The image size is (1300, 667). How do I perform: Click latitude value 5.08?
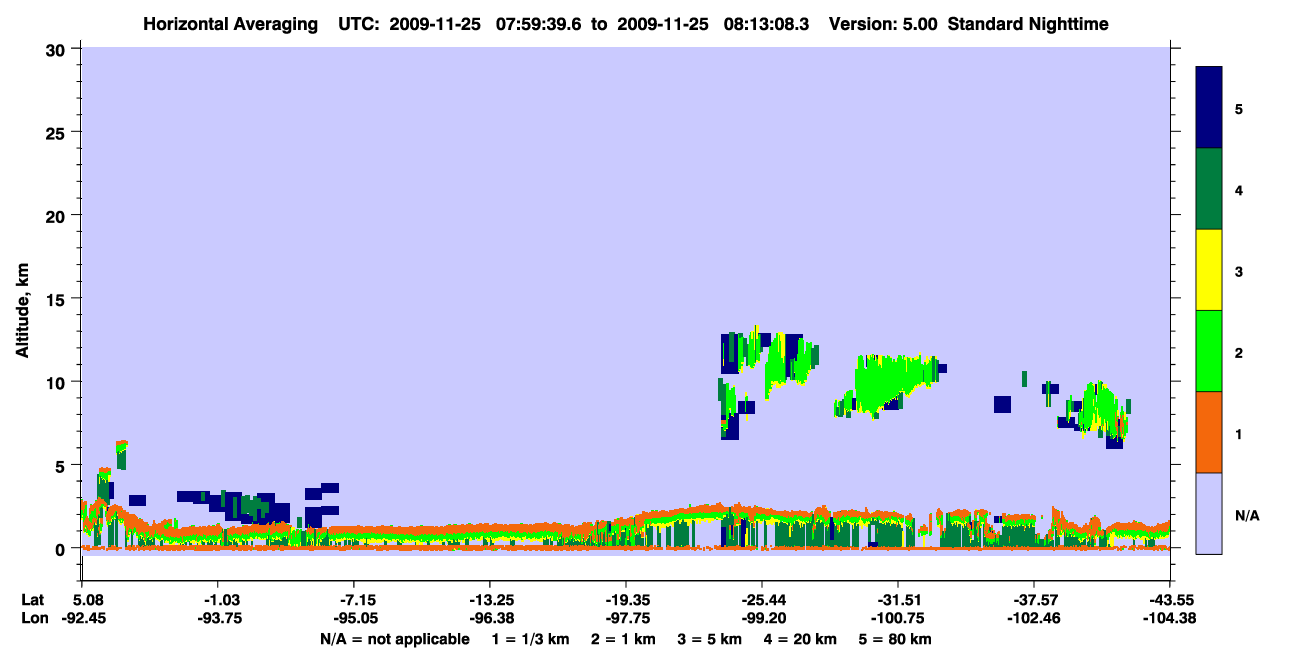89,600
